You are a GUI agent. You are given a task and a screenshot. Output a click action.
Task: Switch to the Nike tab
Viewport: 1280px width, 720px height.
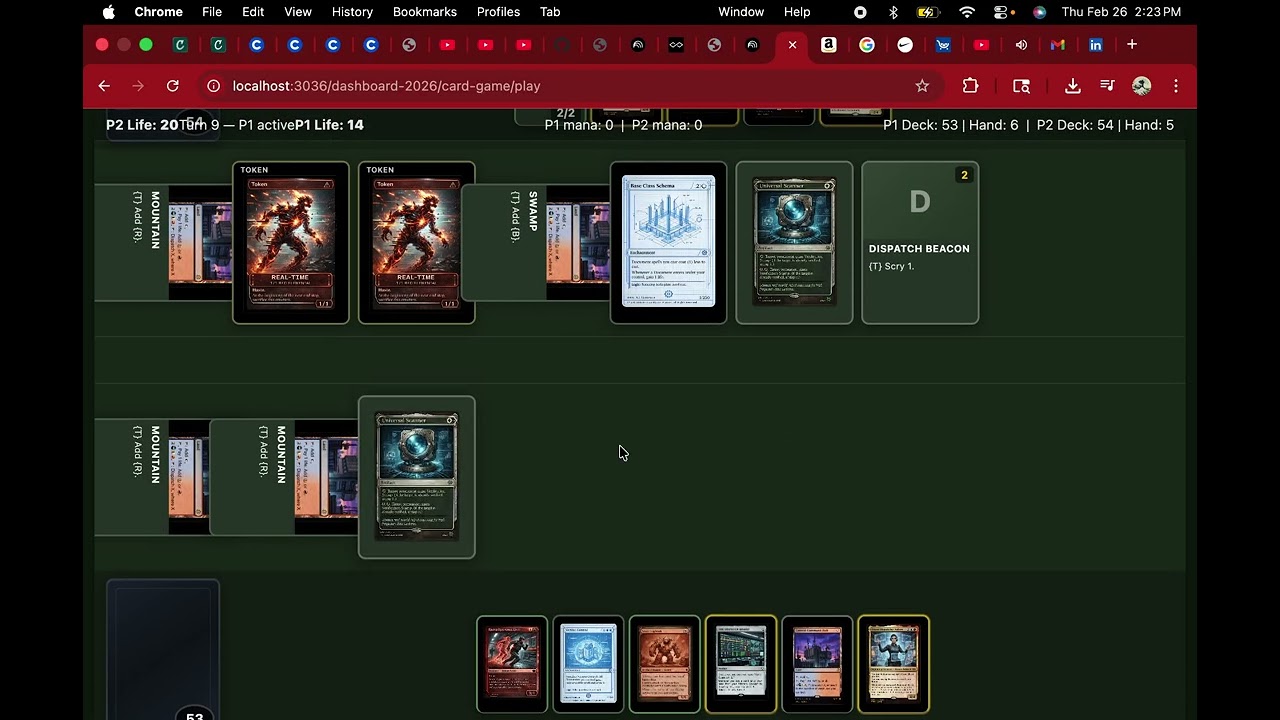[x=905, y=44]
